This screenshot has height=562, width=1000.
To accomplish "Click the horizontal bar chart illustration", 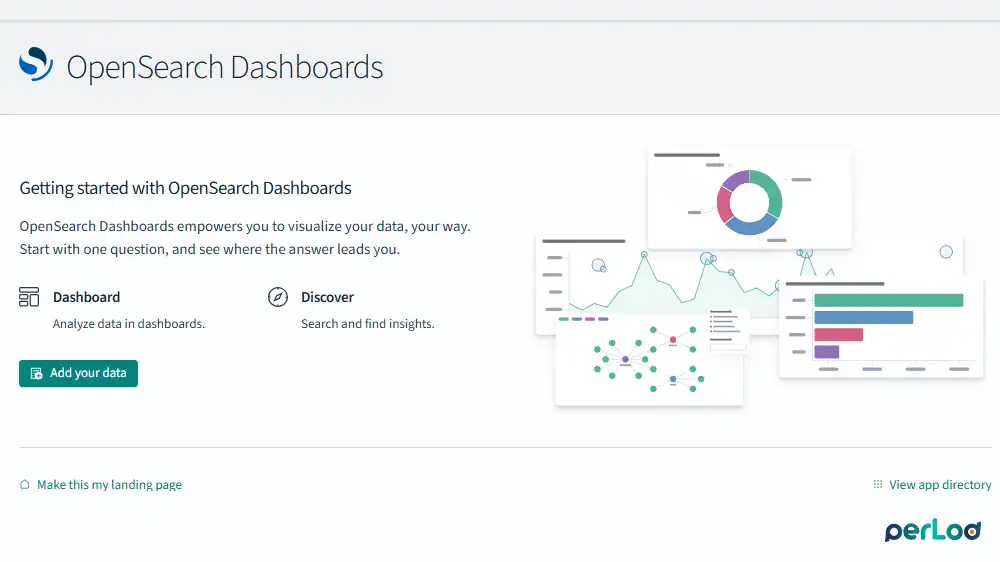I will (x=881, y=328).
